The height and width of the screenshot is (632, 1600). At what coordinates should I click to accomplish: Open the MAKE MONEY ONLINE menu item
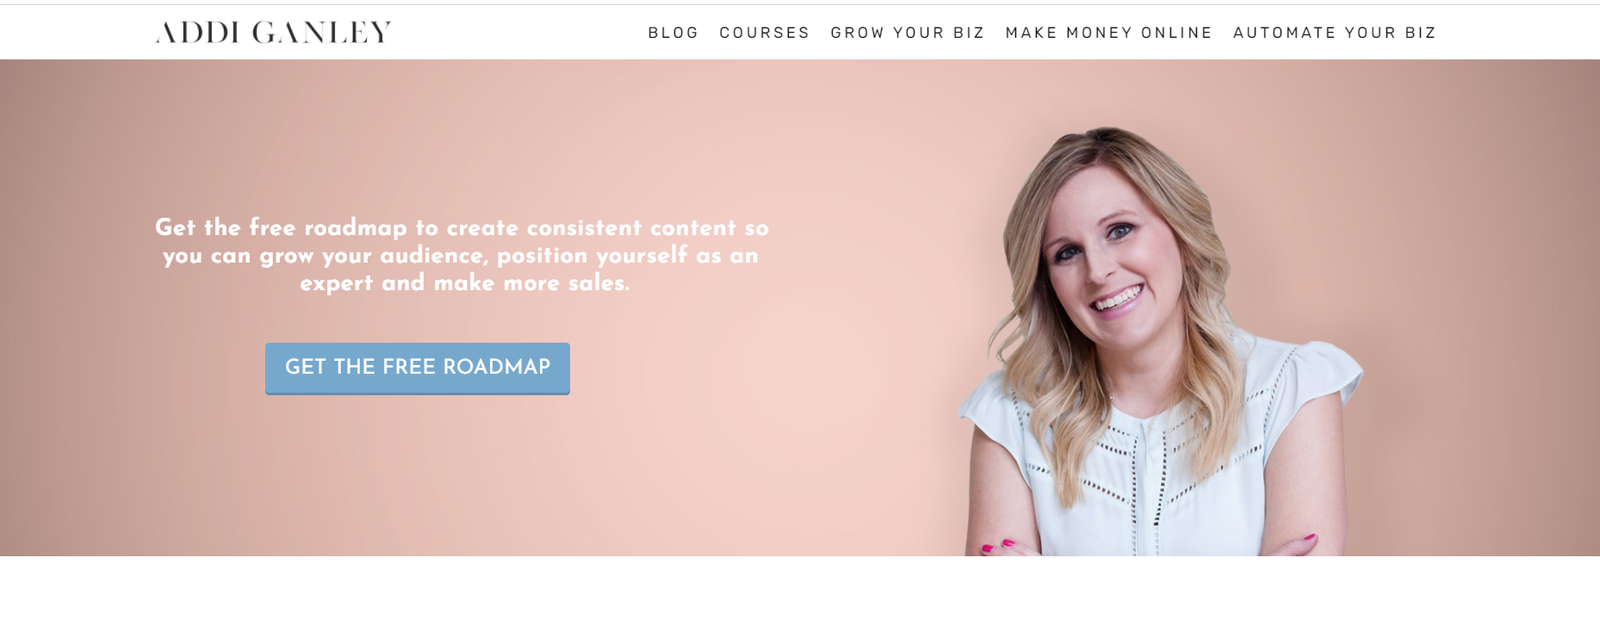1108,33
